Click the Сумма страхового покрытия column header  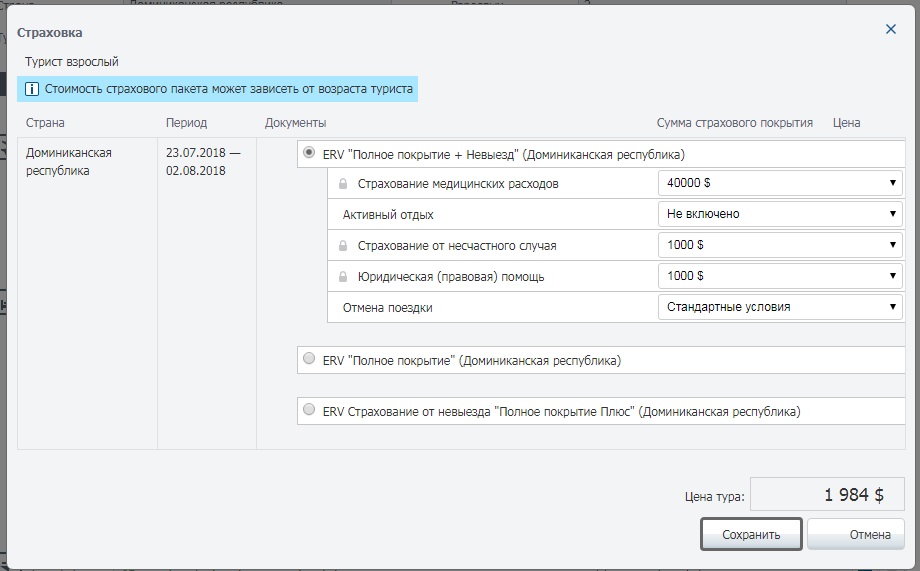tap(734, 123)
